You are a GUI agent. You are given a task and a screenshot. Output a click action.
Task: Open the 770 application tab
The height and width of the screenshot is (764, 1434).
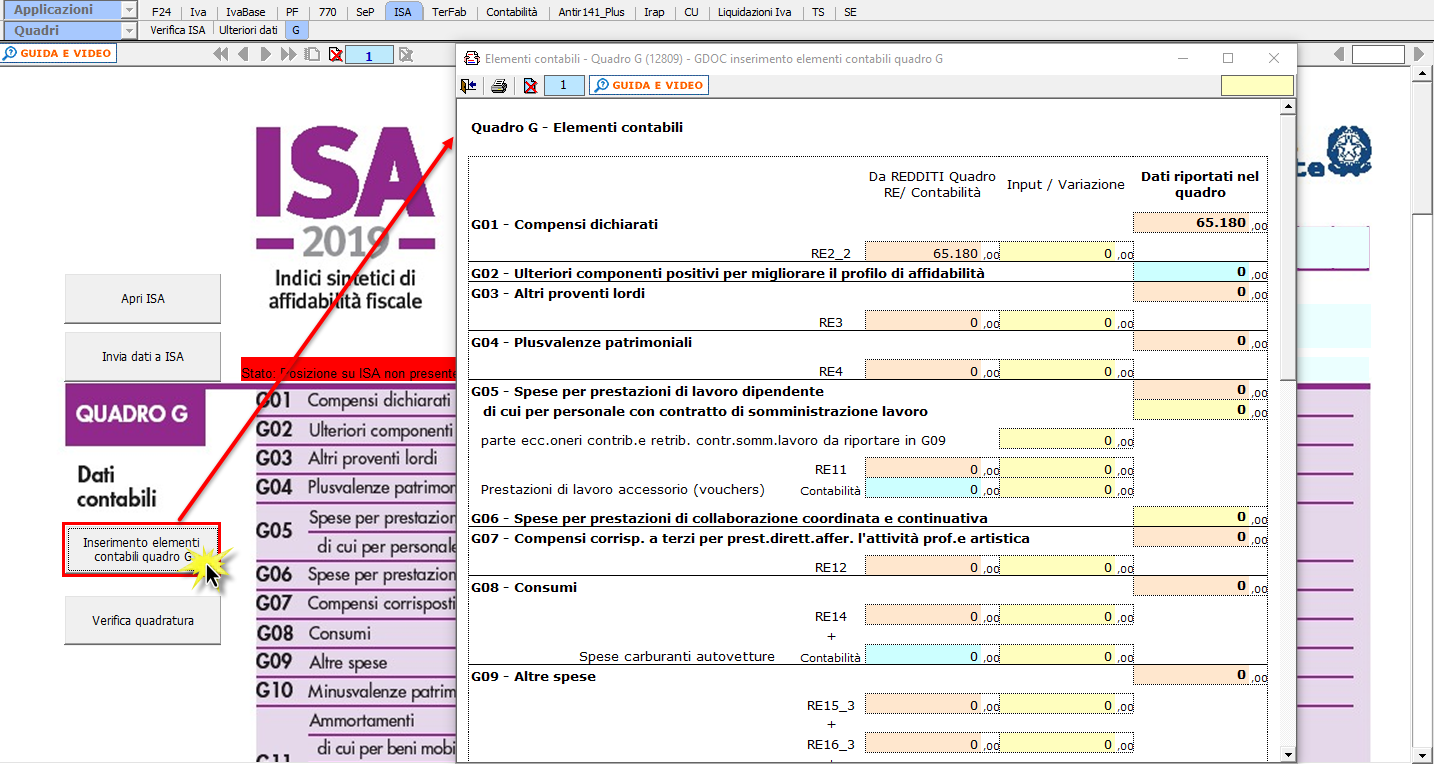325,12
